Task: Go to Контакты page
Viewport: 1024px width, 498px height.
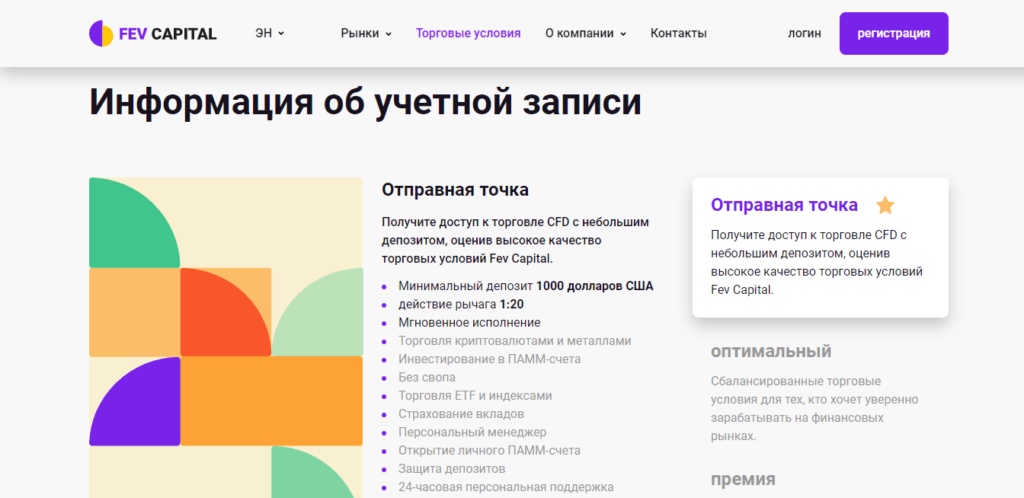Action: (678, 33)
